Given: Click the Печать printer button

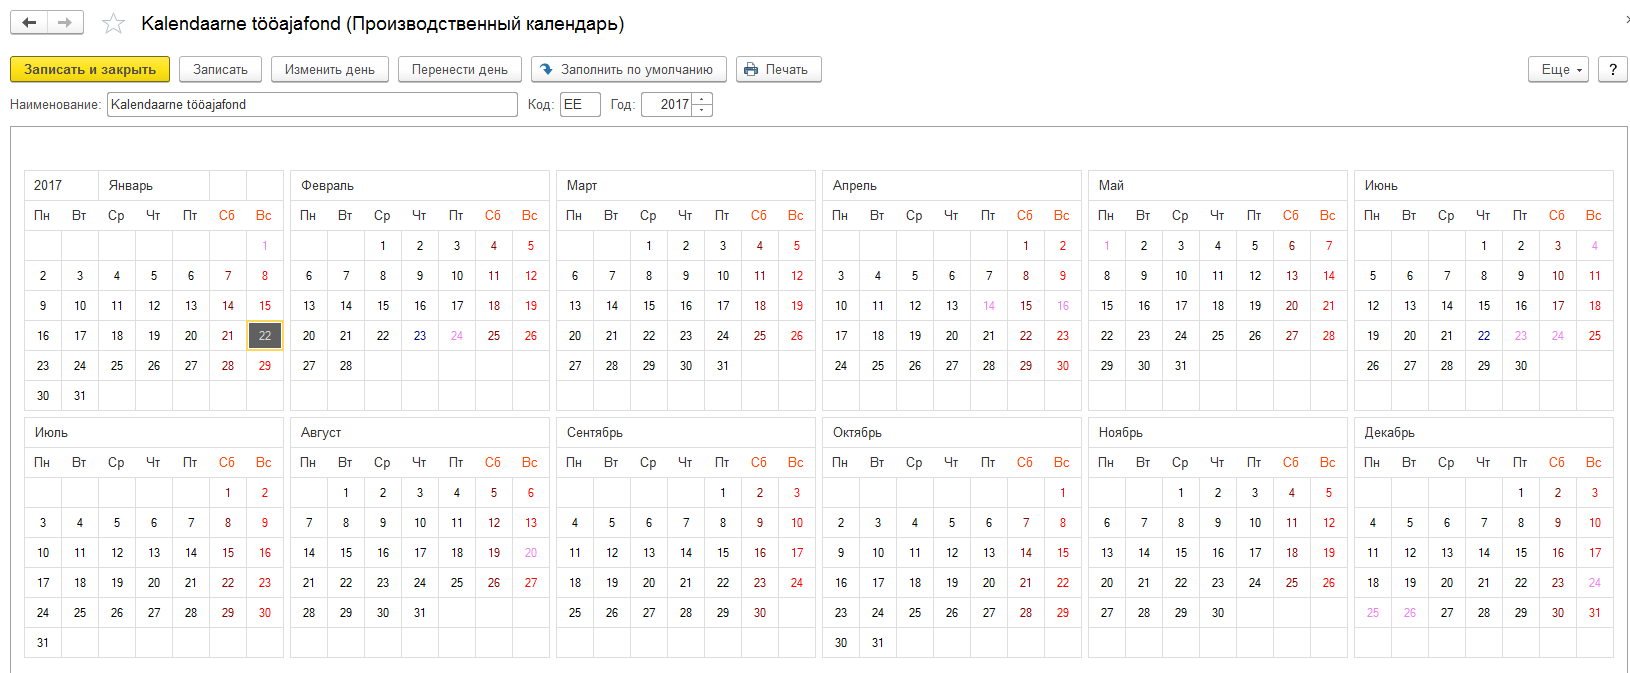Looking at the screenshot, I should pos(778,70).
